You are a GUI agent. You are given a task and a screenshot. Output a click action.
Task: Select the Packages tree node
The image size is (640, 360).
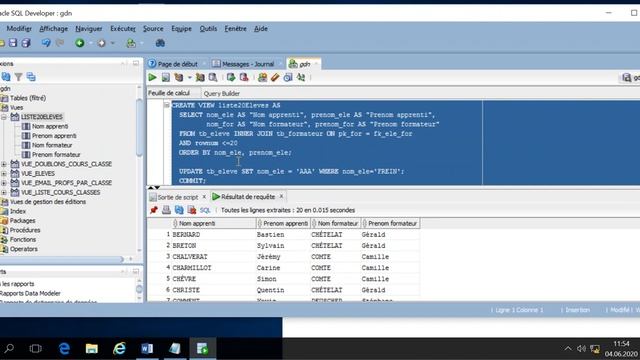[x=22, y=220]
